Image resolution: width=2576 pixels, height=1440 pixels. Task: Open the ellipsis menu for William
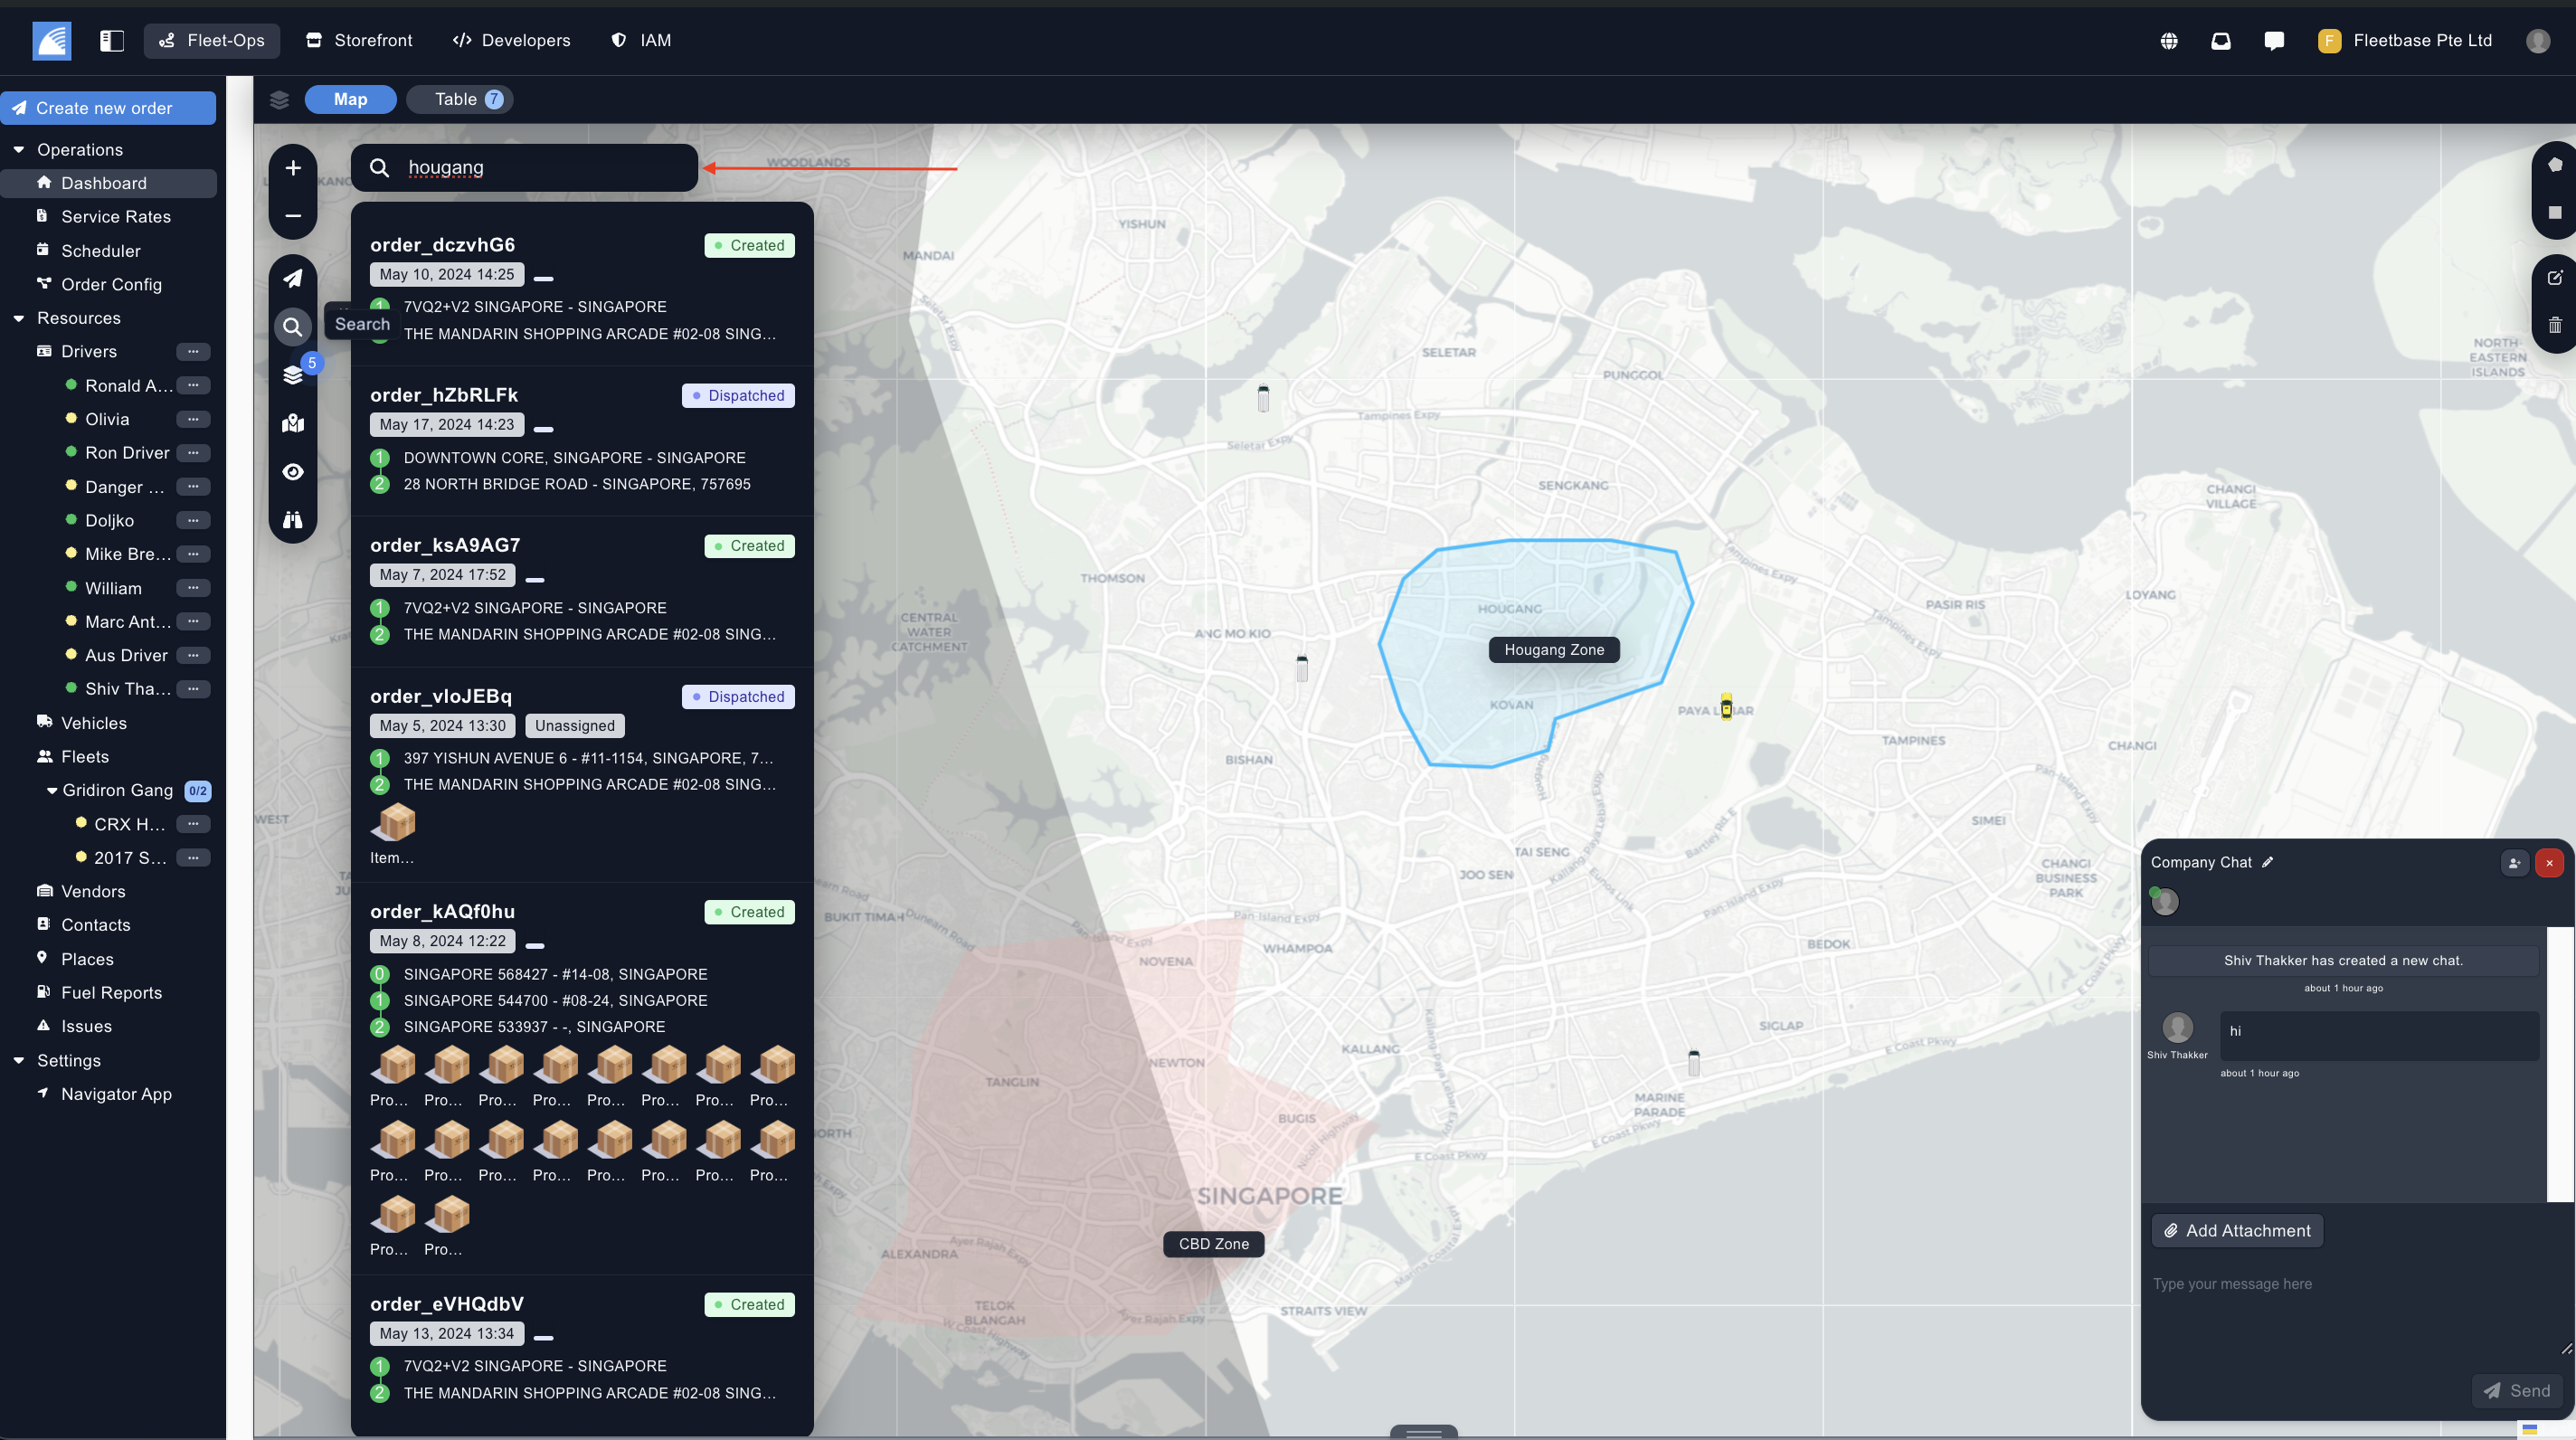coord(193,588)
